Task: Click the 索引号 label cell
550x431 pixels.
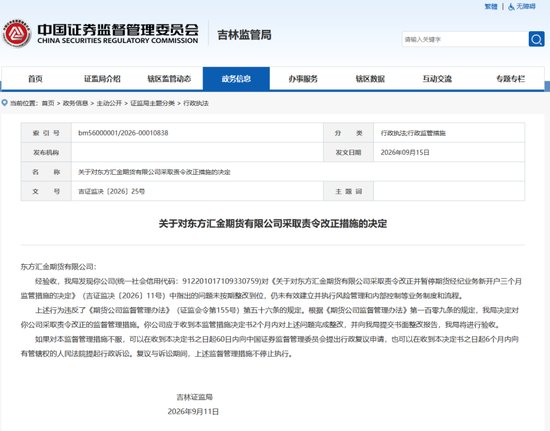Action: 46,133
